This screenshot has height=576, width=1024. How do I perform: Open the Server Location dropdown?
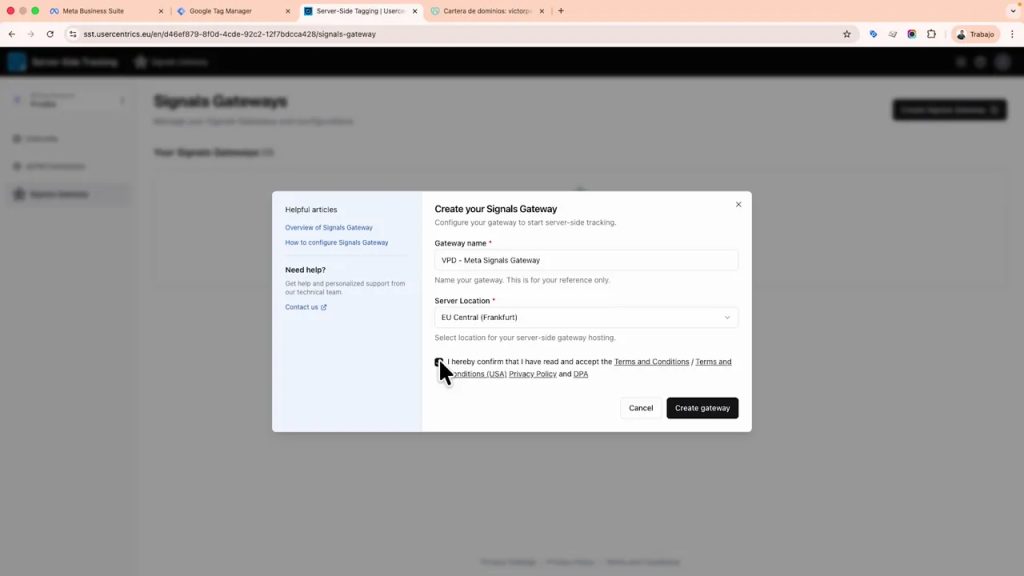[x=586, y=317]
